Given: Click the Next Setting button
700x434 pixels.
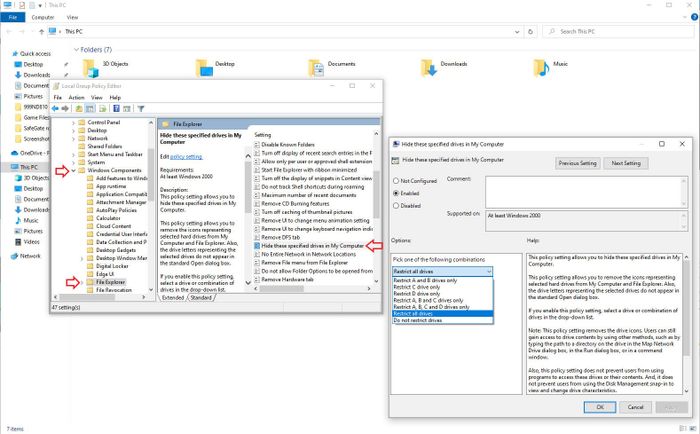Looking at the screenshot, I should coord(626,163).
